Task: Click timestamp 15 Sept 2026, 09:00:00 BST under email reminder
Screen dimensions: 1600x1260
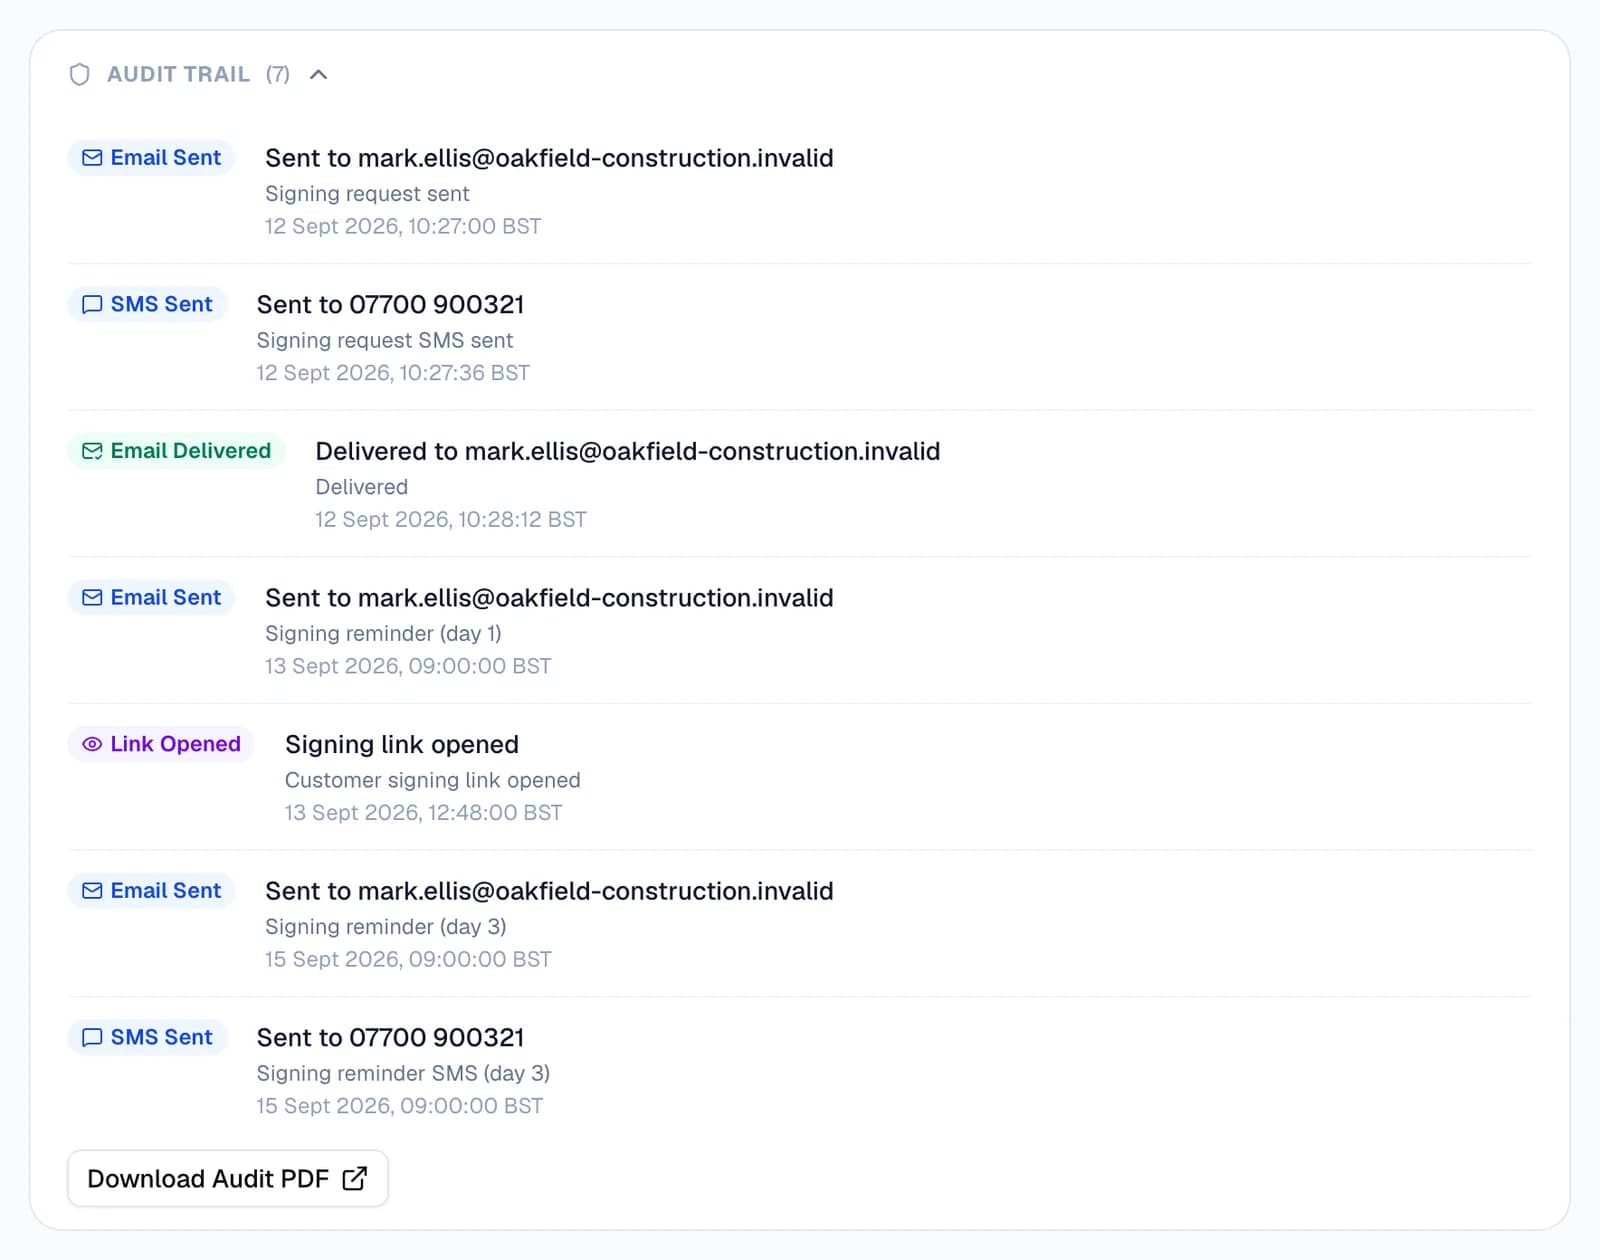Action: [x=408, y=959]
